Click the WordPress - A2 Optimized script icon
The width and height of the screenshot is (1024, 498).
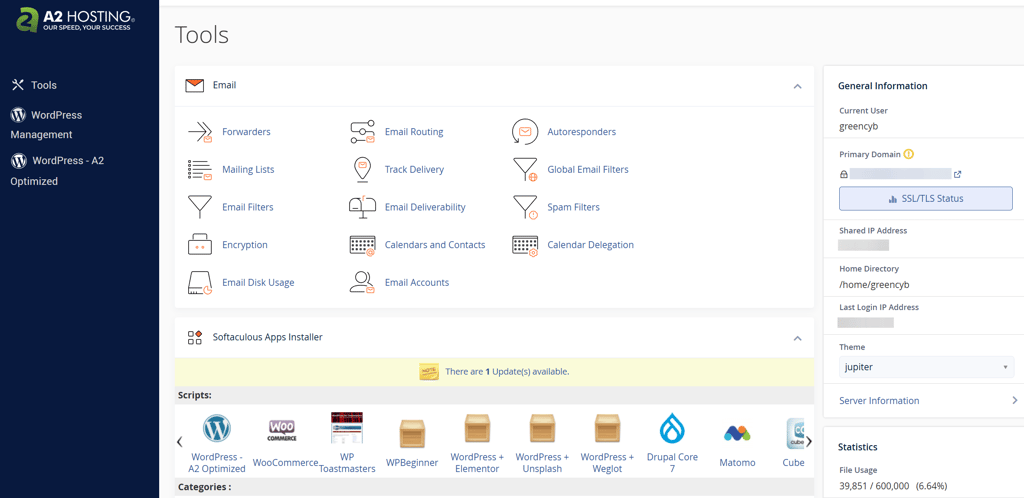pos(217,429)
